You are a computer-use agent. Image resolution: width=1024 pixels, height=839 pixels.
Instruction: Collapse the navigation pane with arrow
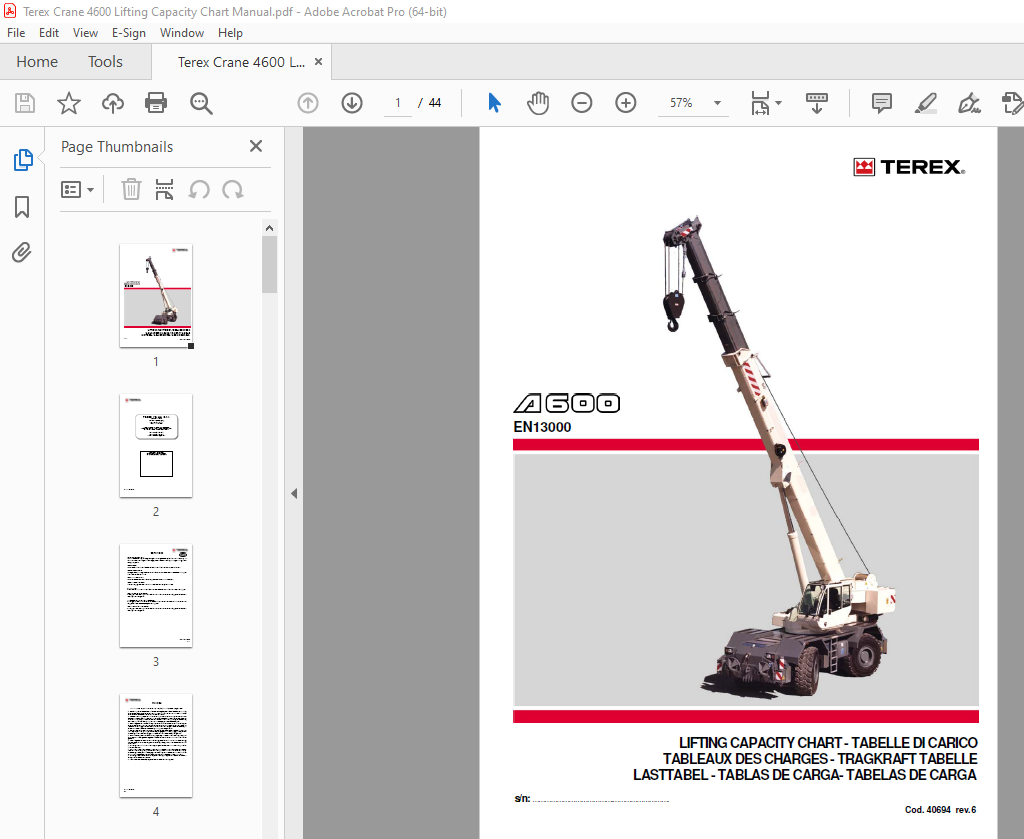(294, 494)
